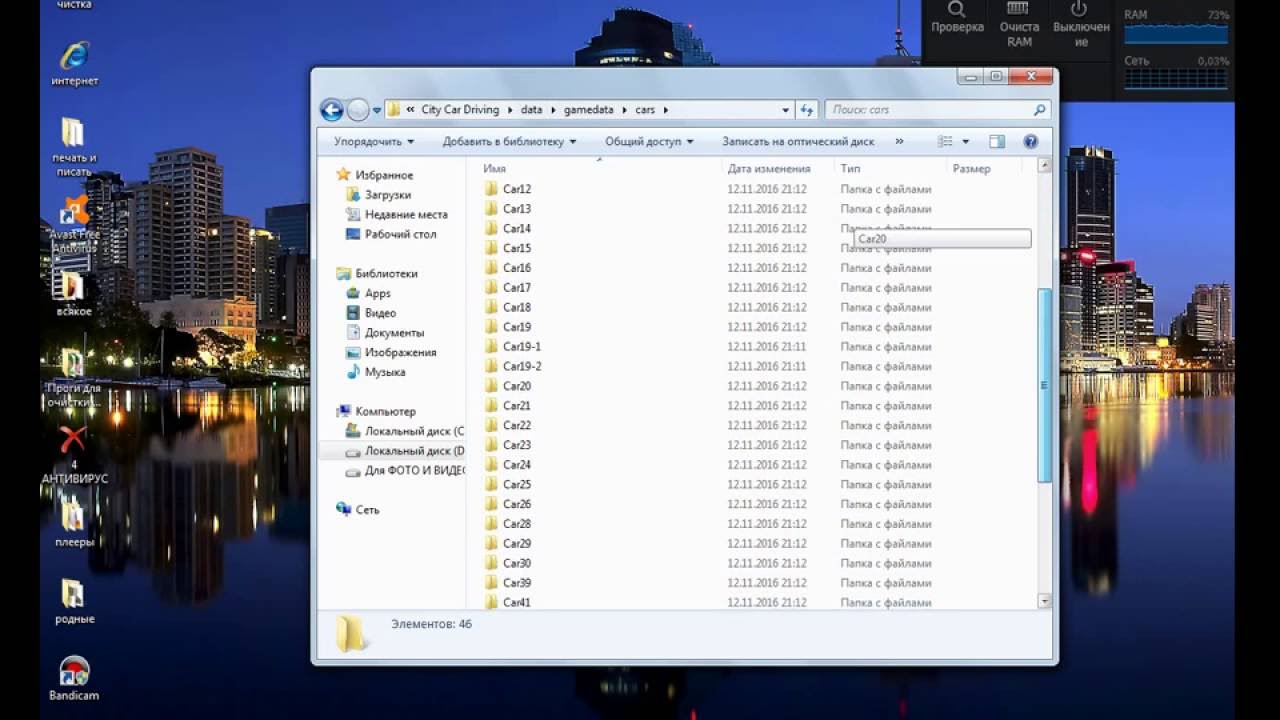Select the Car19-2 folder
The height and width of the screenshot is (720, 1280).
(522, 366)
